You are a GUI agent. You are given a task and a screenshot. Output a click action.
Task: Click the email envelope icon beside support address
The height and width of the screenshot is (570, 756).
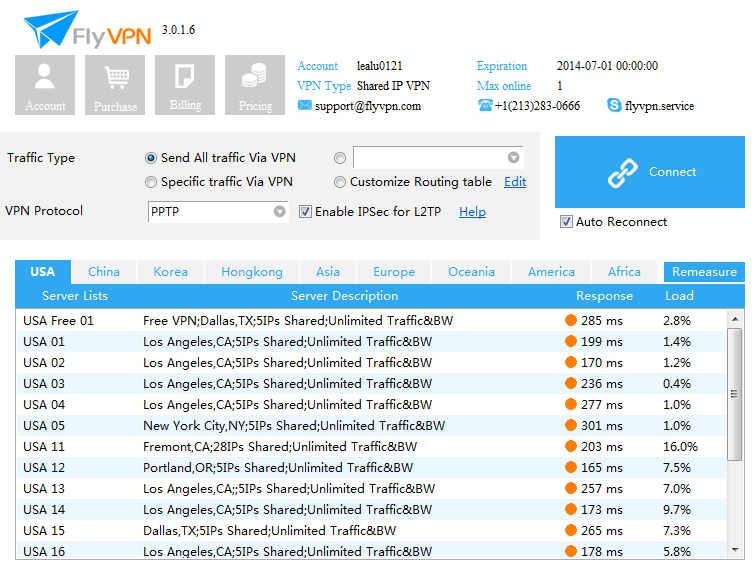click(x=304, y=105)
